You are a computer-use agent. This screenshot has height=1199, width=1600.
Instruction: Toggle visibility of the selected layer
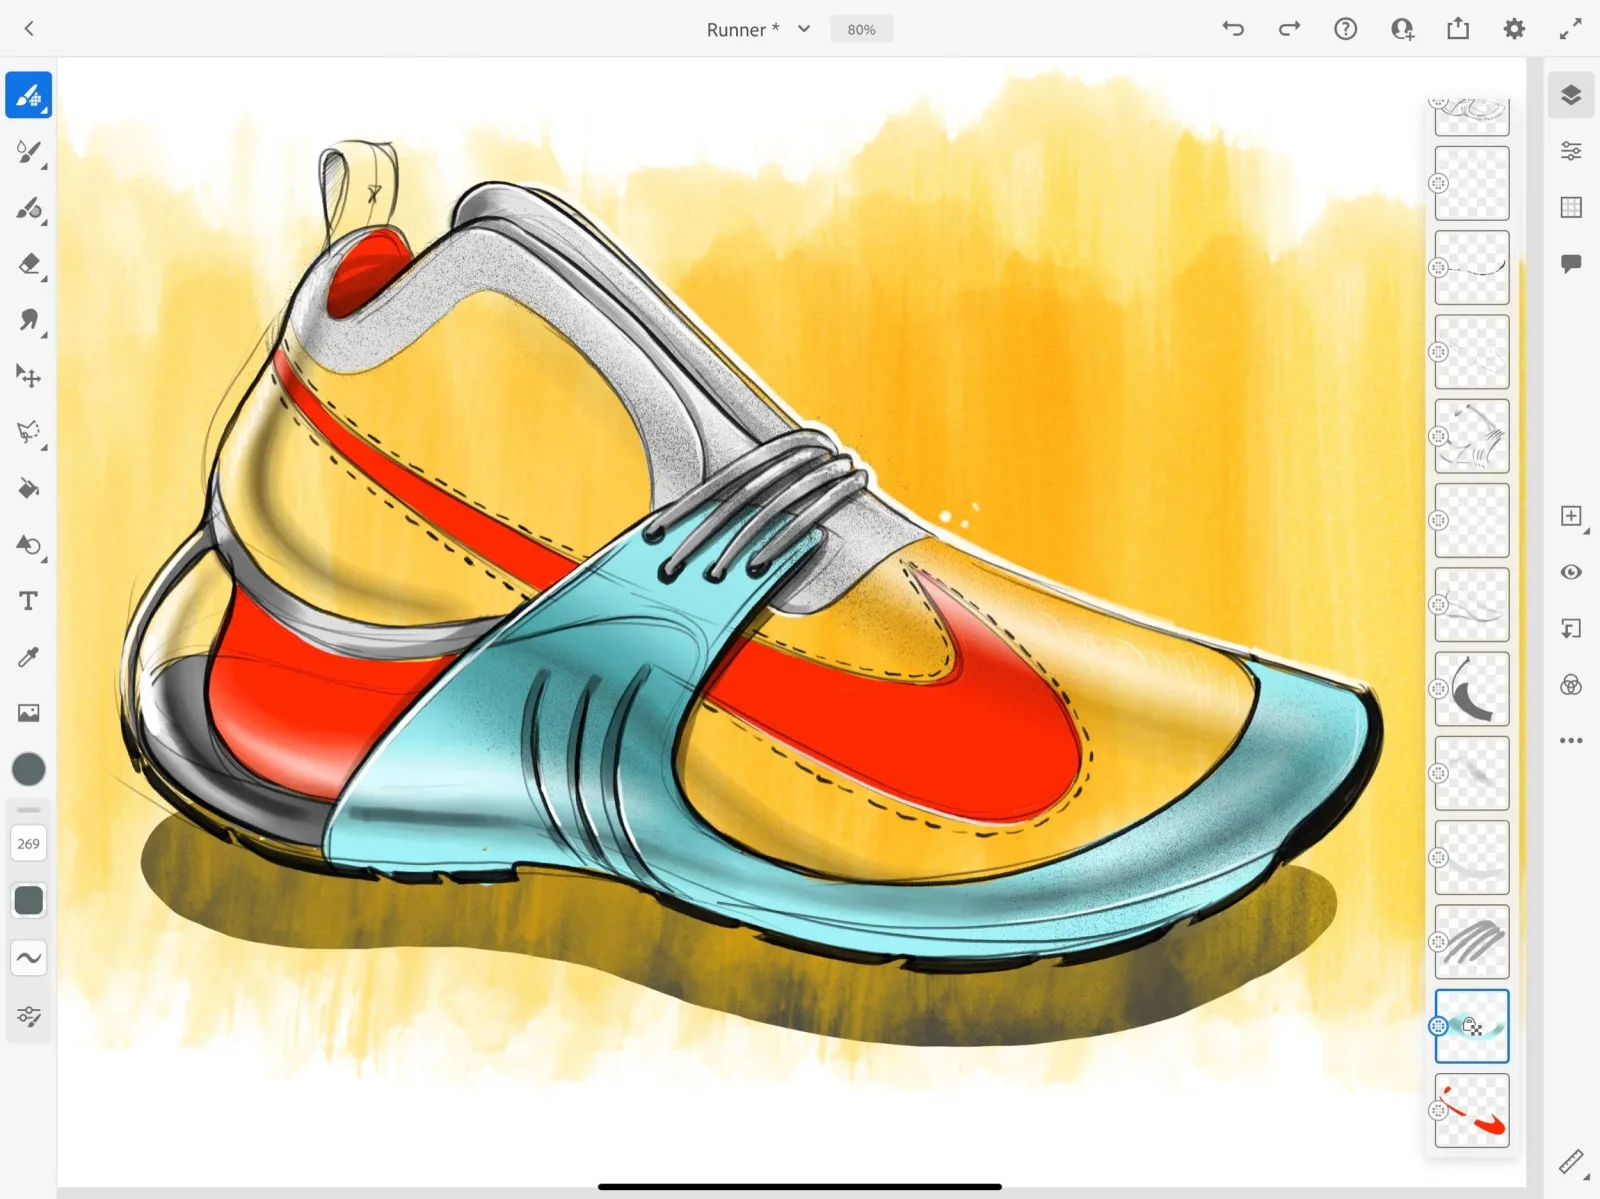[1571, 572]
